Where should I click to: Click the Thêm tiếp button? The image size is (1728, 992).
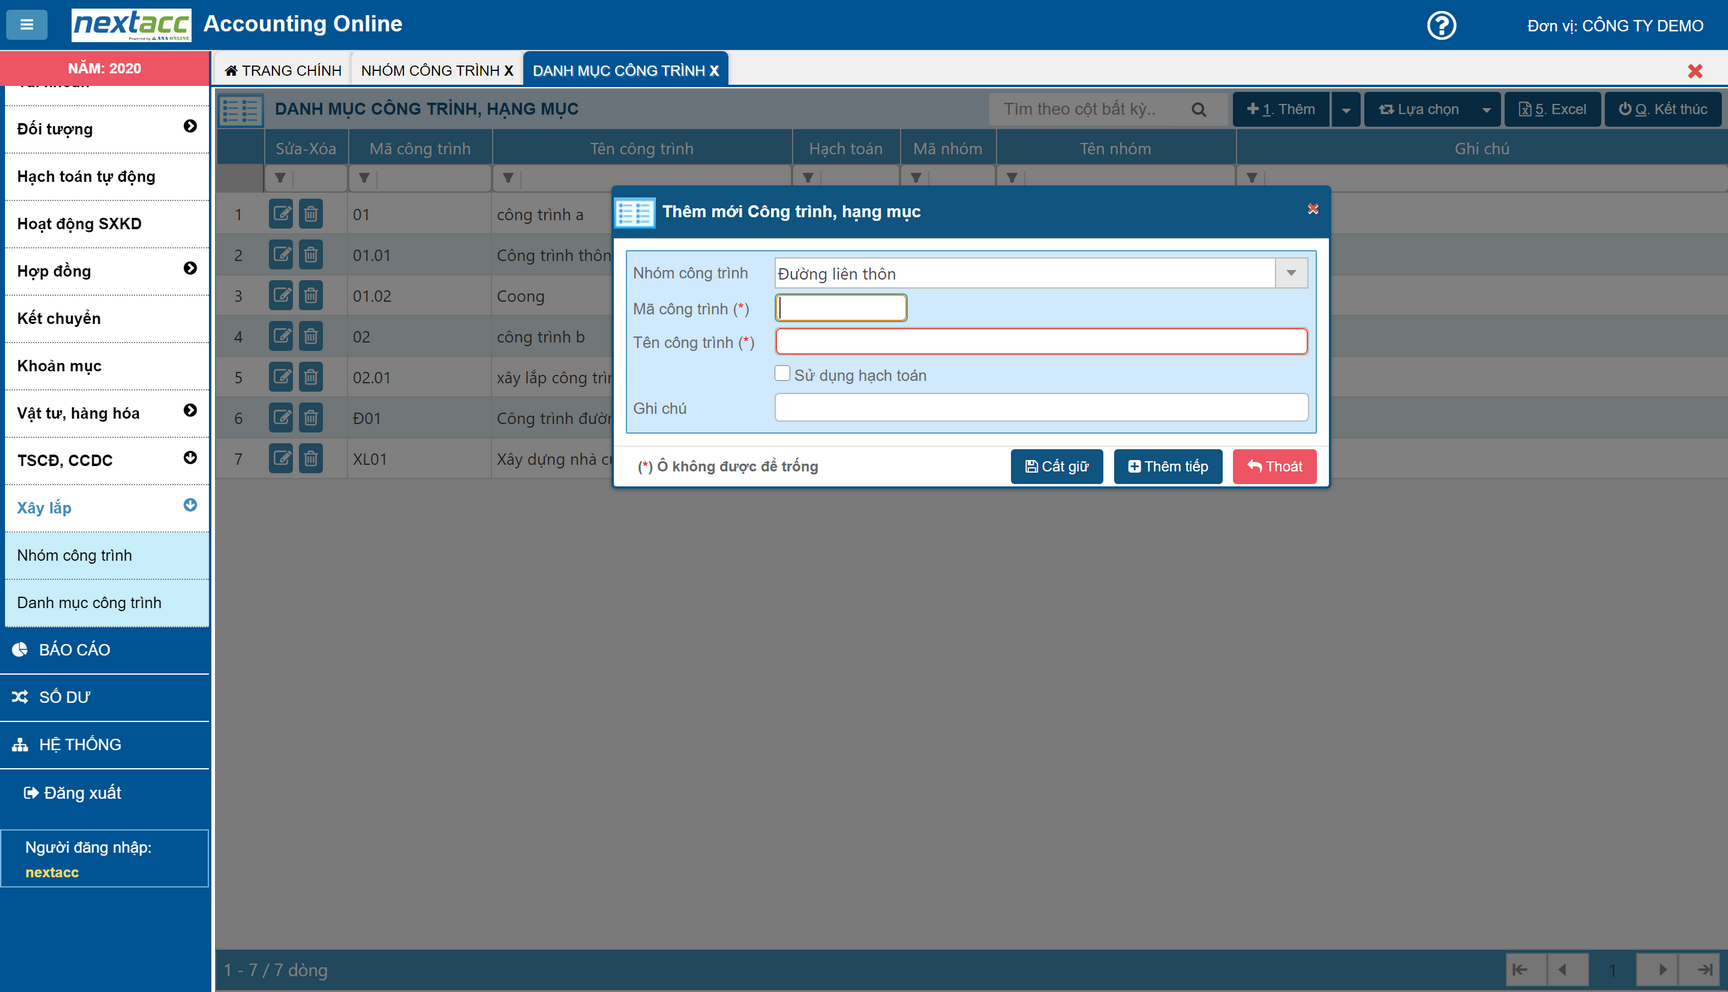1167,466
